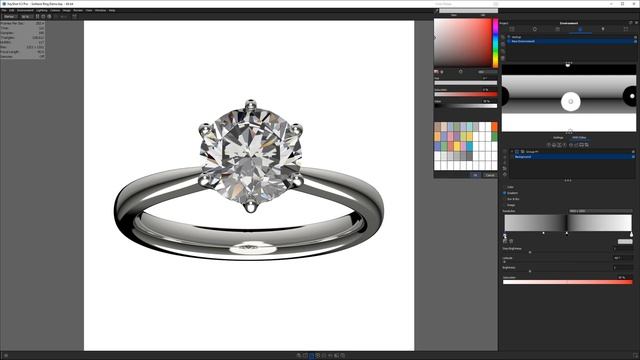Click the Brightness value field in the HDRI Editor panel

[622, 268]
